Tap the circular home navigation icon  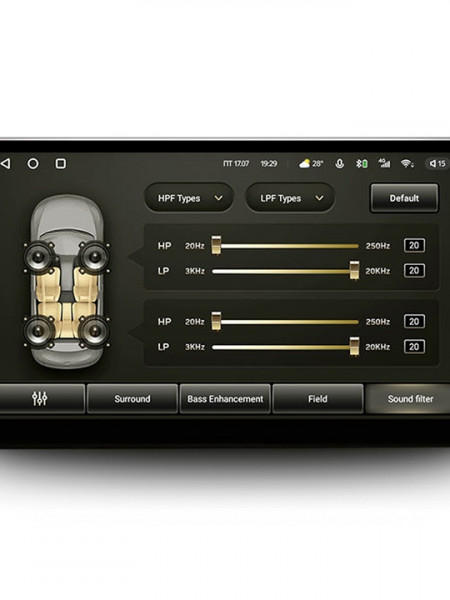tap(33, 164)
